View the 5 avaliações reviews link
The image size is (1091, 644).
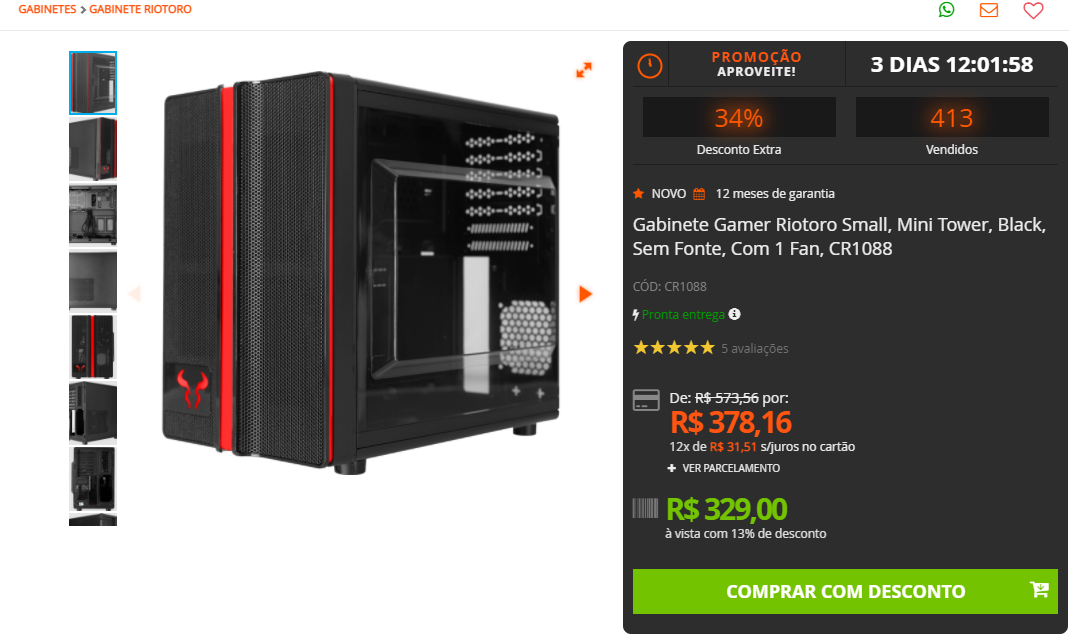pyautogui.click(x=755, y=348)
